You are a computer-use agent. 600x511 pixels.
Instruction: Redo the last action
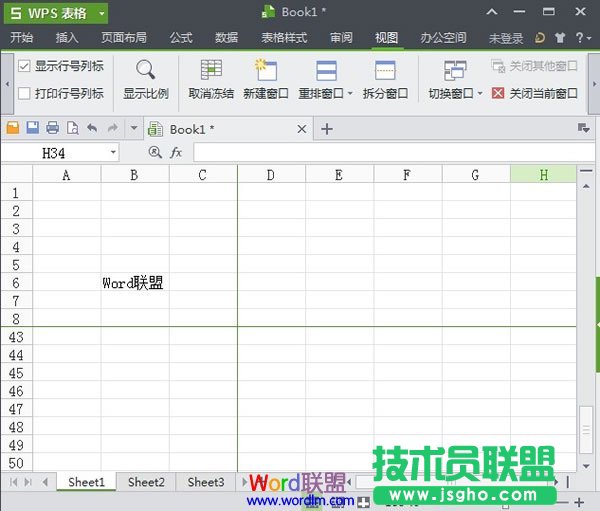[112, 128]
